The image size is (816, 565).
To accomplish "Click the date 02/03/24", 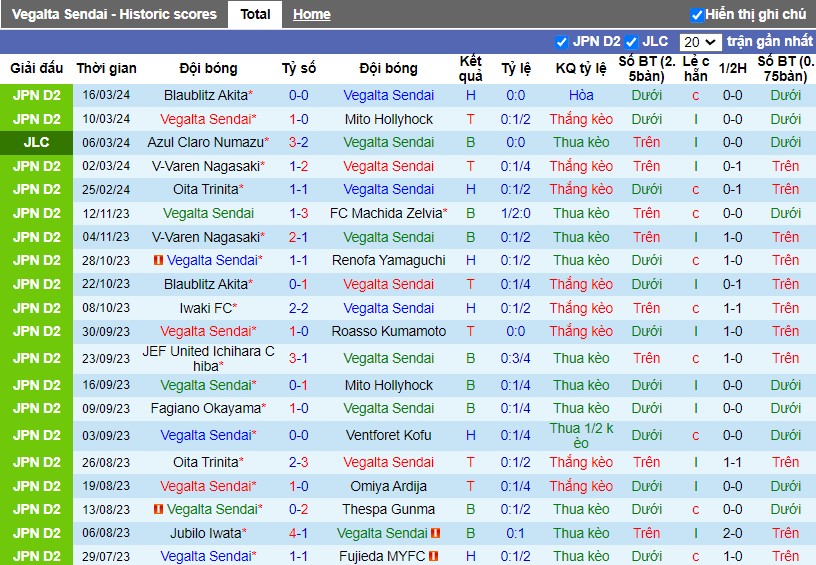I will 106,166.
